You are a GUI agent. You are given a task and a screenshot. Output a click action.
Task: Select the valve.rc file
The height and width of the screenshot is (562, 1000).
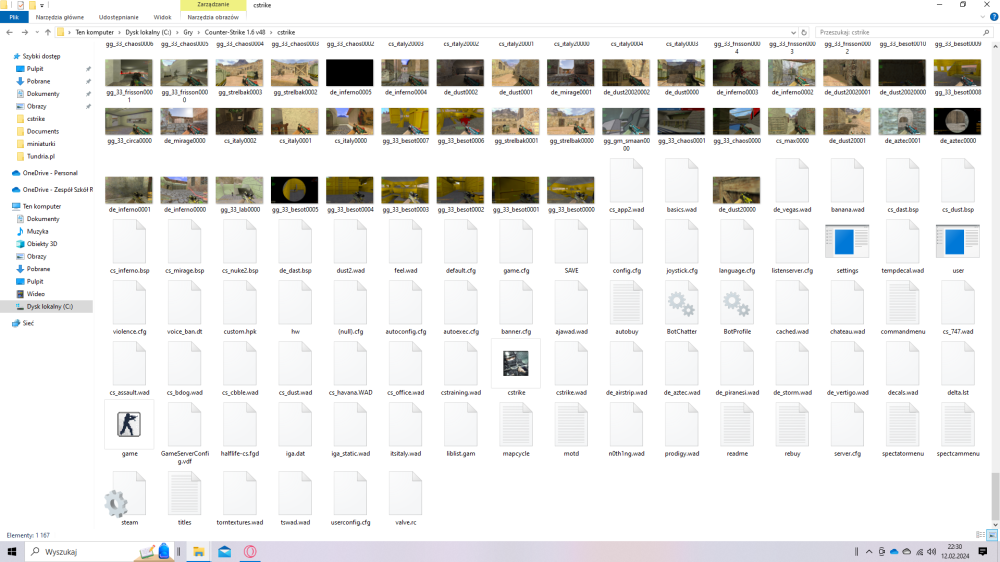tap(405, 494)
